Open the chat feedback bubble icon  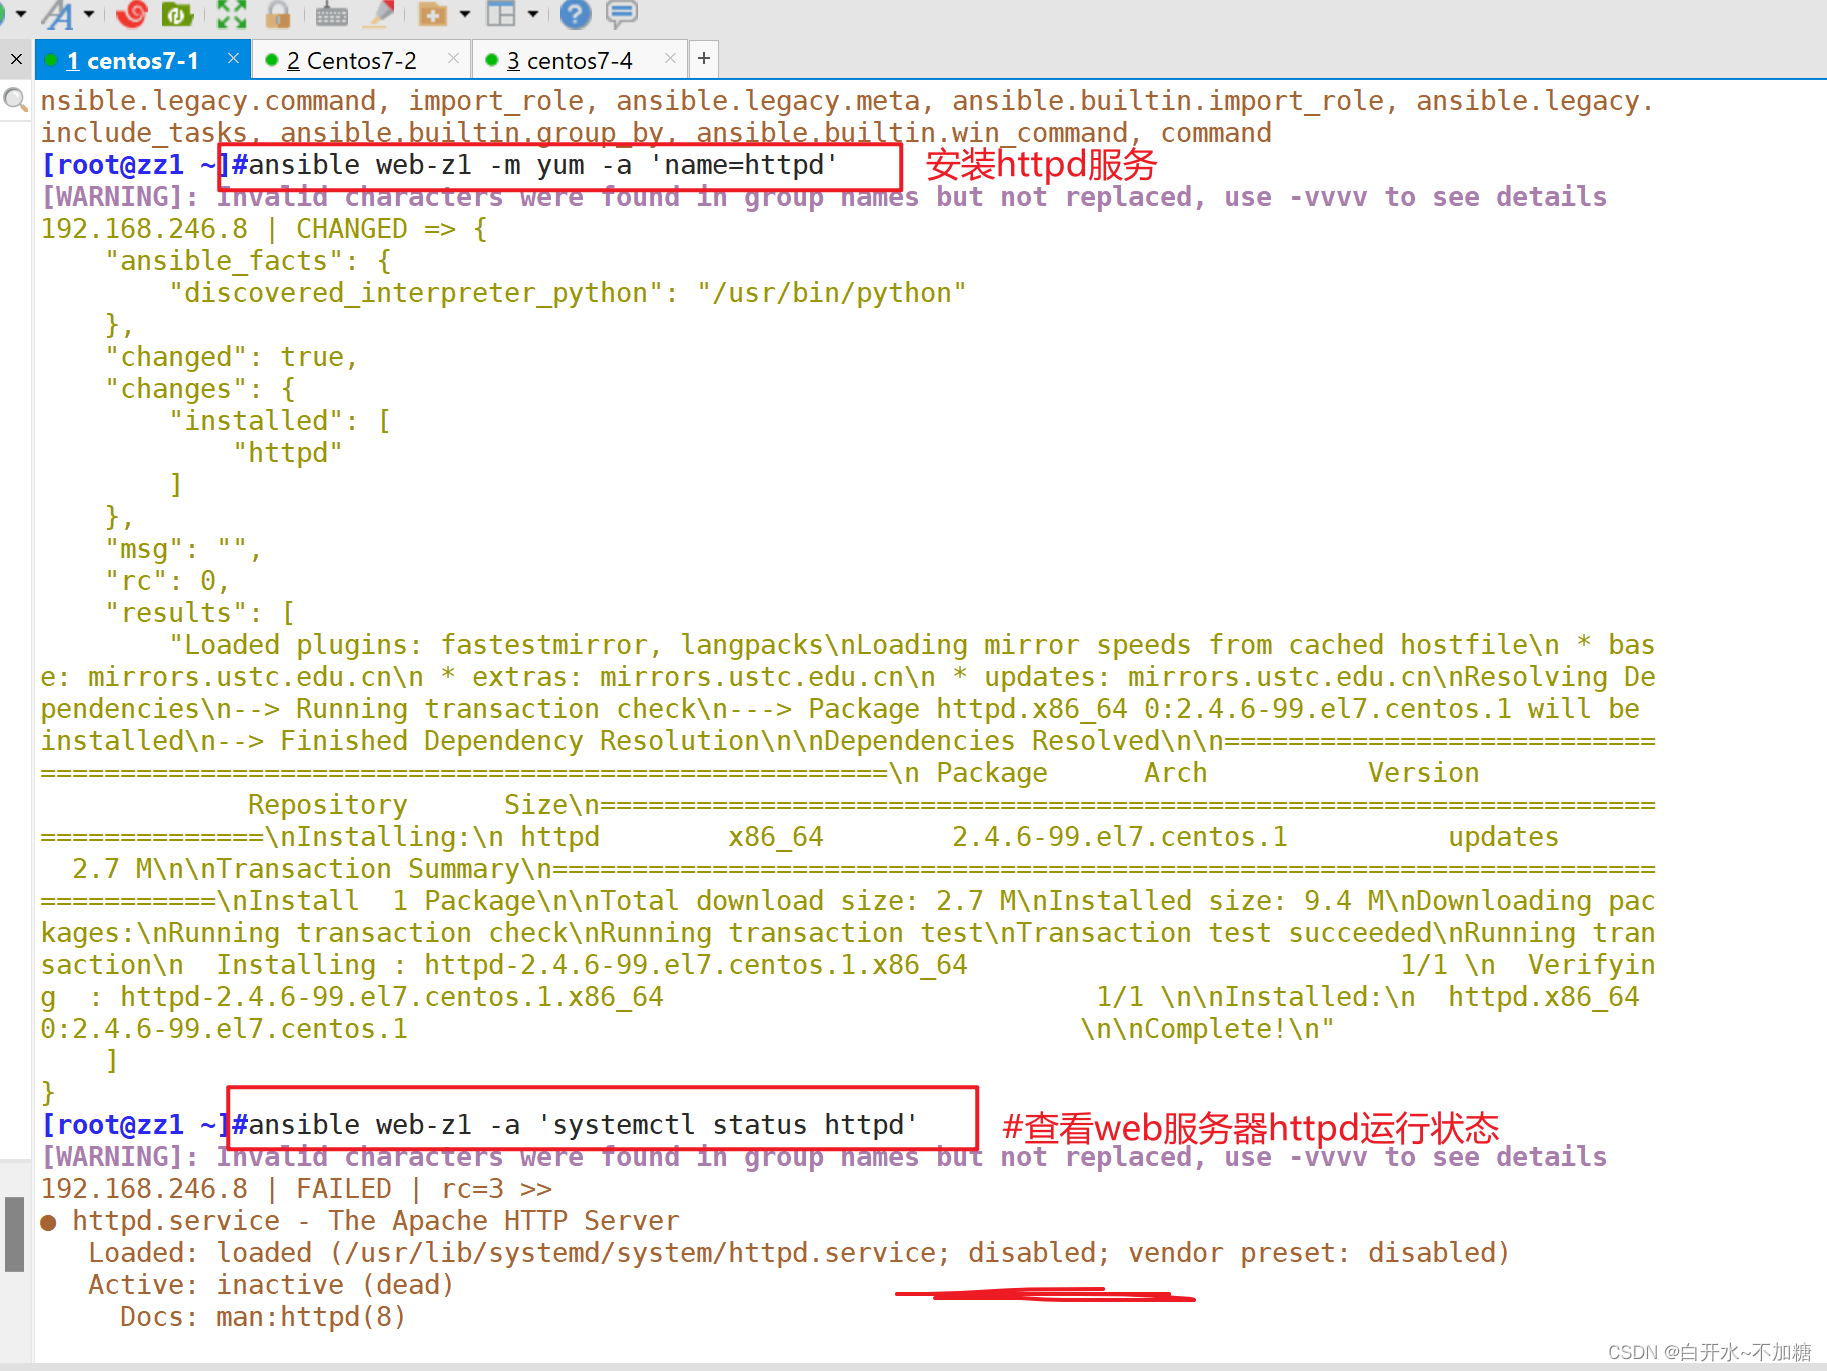pos(622,14)
